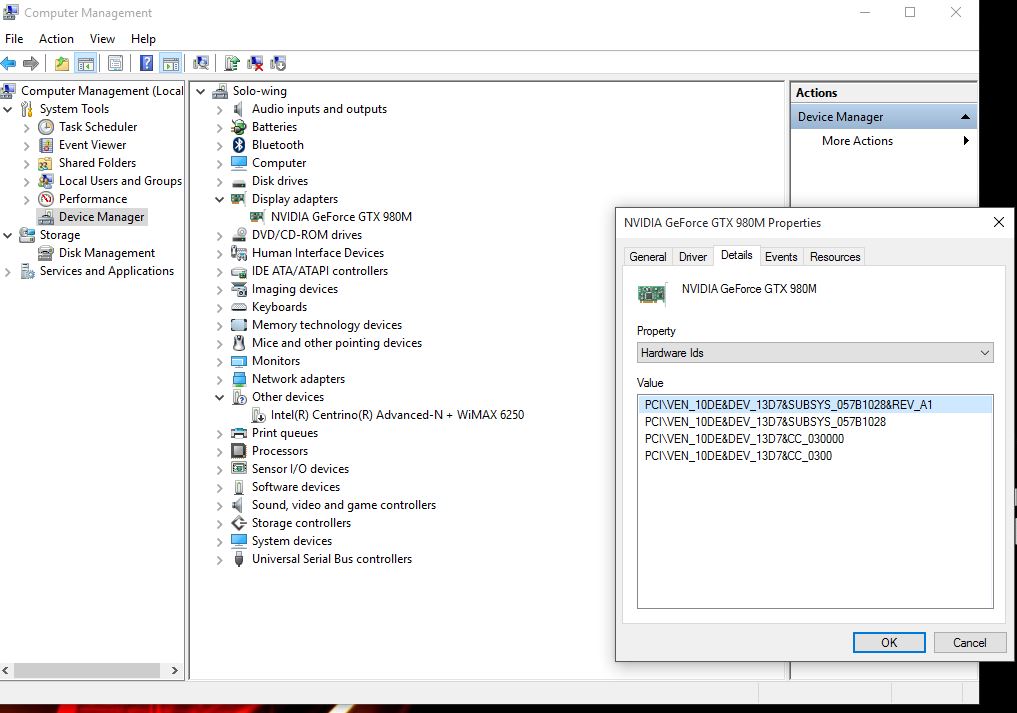Viewport: 1017px width, 713px height.
Task: Collapse the Other devices node
Action: coord(219,397)
